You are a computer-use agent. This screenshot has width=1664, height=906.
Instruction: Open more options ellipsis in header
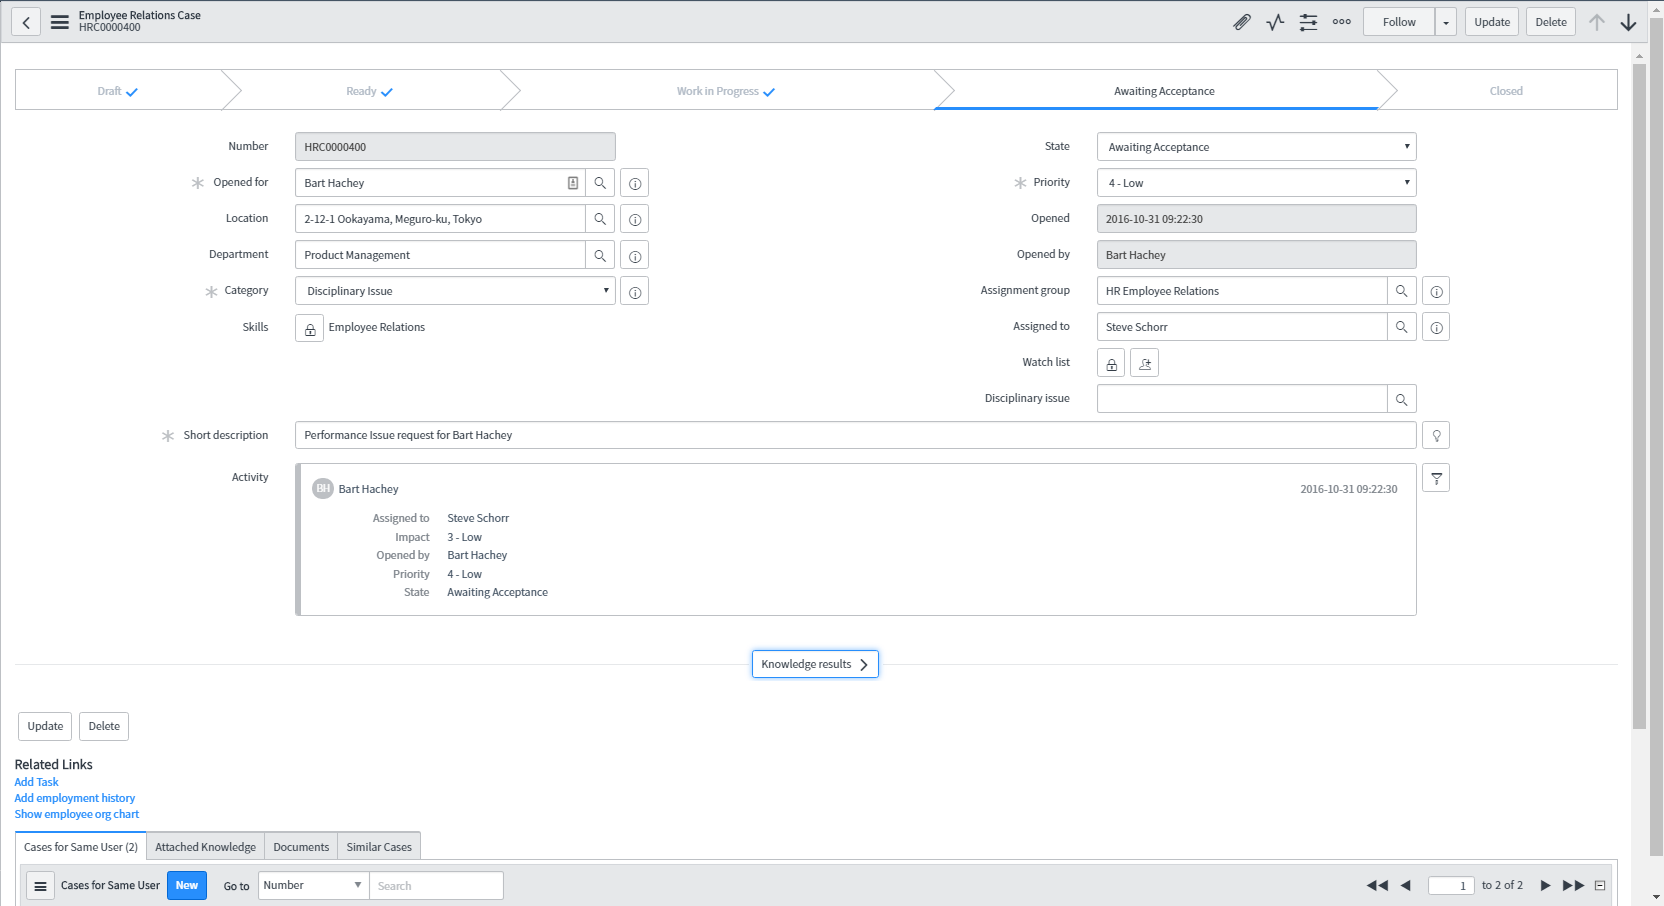[x=1342, y=22]
